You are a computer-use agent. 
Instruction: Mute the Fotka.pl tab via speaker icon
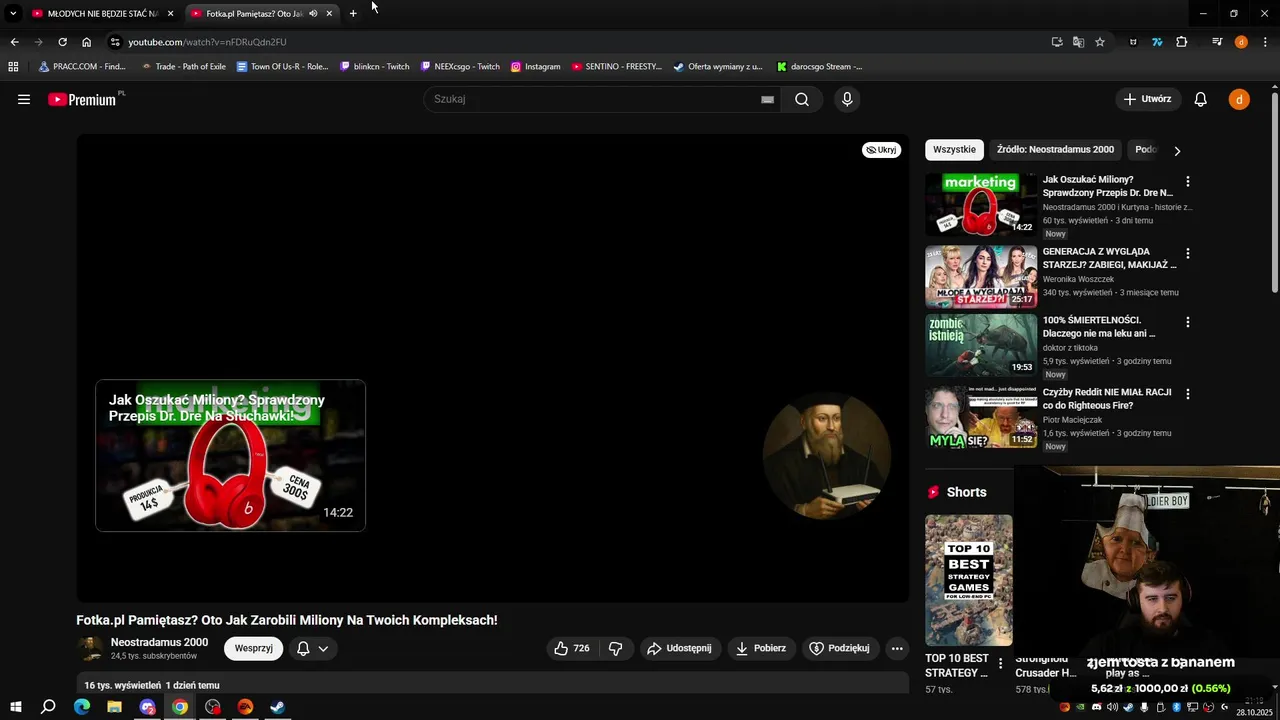(x=313, y=13)
